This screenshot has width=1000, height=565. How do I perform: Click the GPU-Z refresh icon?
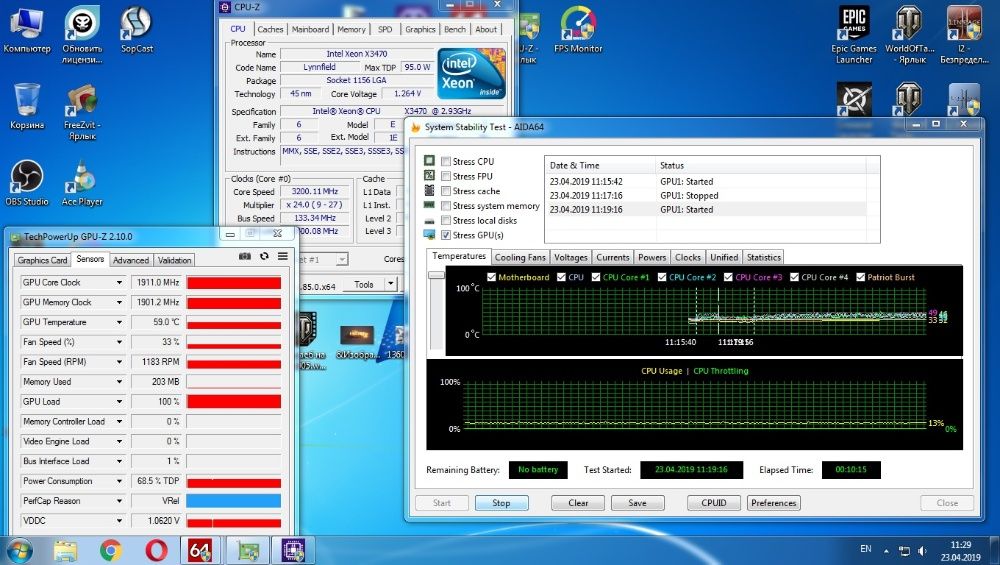pos(264,256)
